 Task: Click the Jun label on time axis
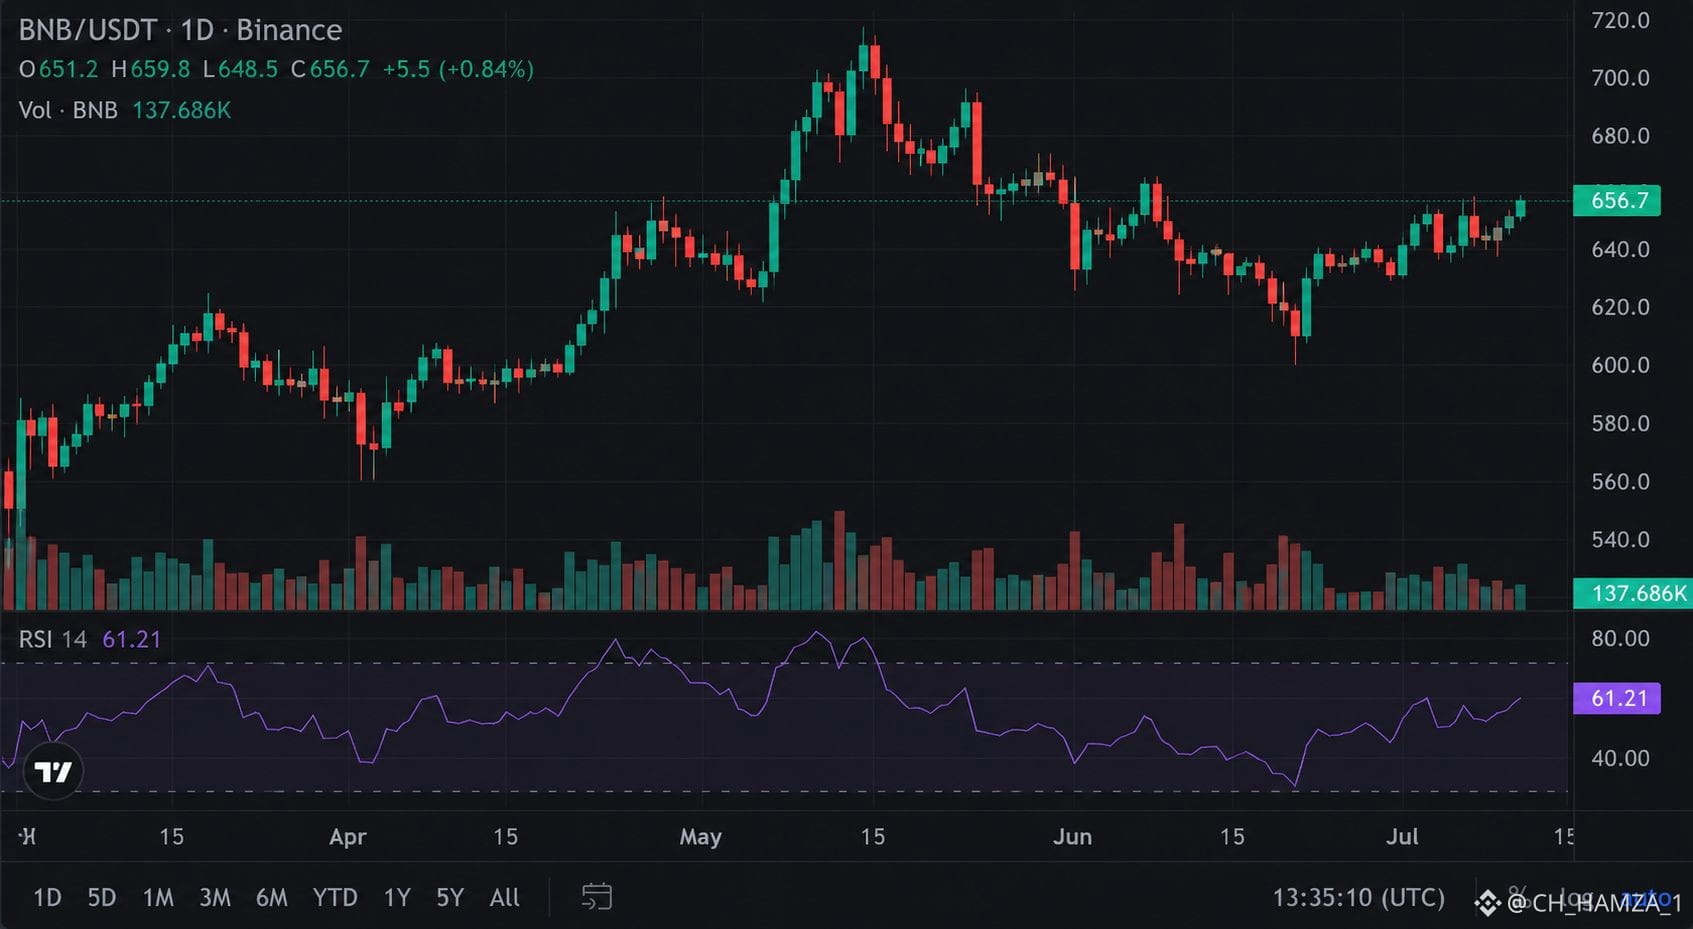coord(1072,837)
